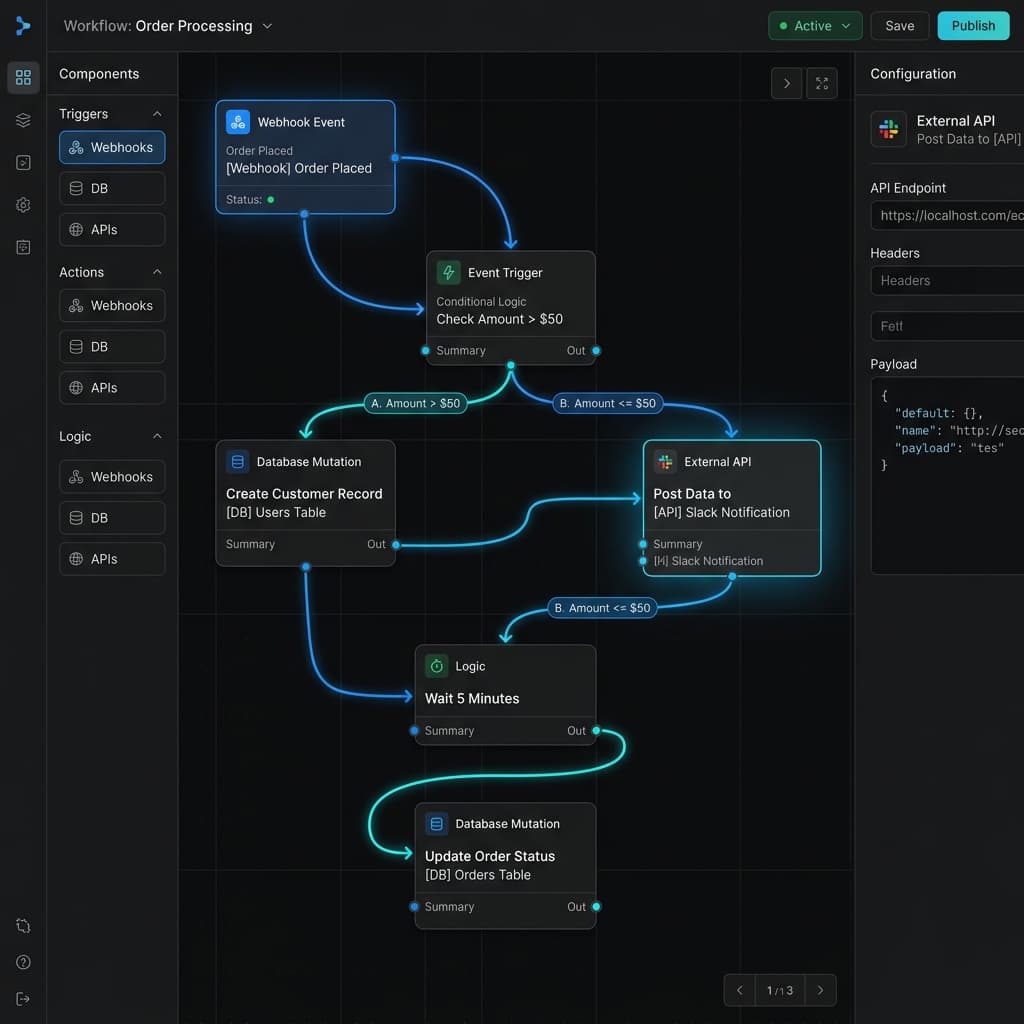Click the 'A. Amount > $50' branch label
The image size is (1024, 1024).
[415, 404]
